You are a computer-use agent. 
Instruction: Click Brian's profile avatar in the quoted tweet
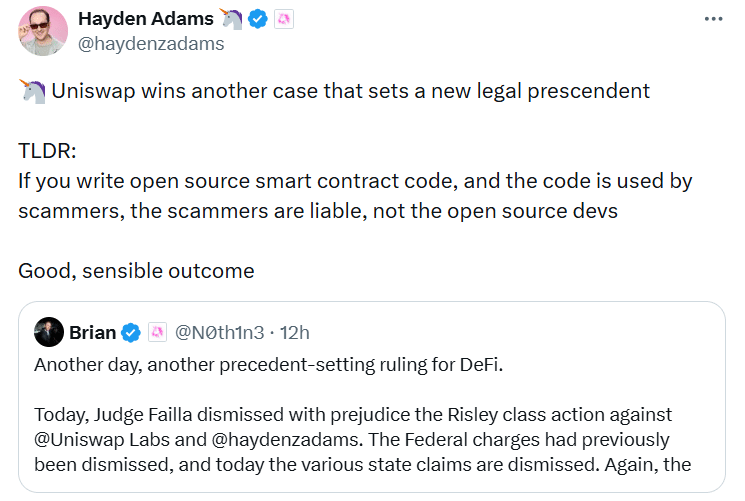(49, 332)
